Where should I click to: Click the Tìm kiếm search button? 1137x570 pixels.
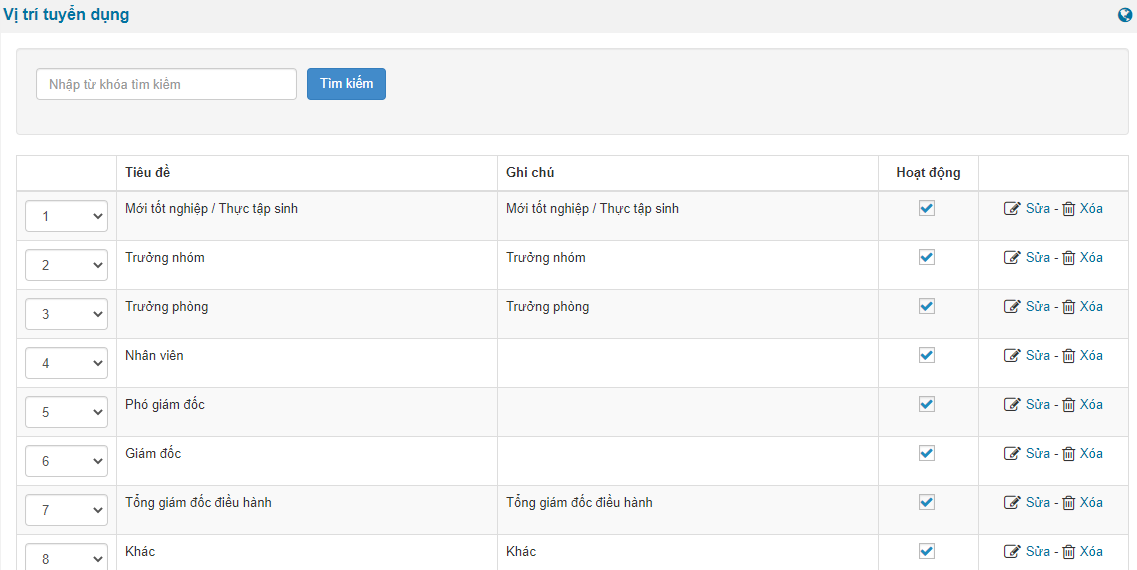(347, 84)
